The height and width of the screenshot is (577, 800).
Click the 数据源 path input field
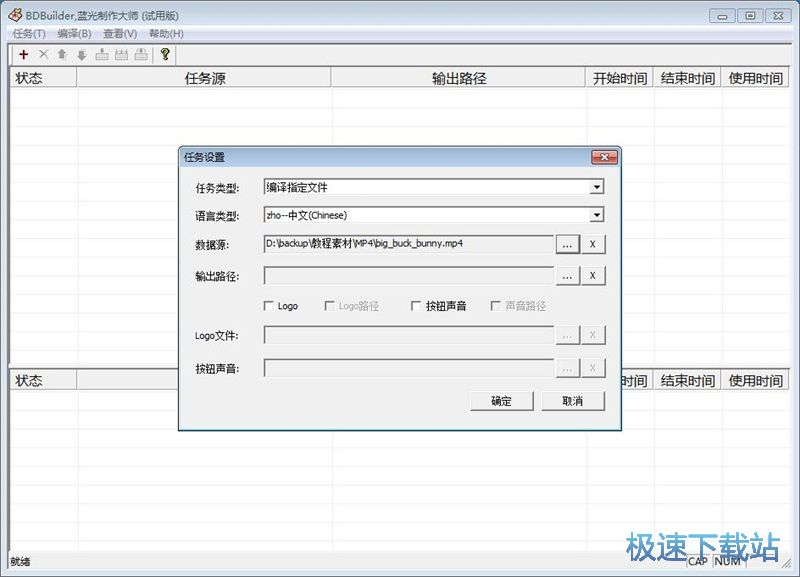pyautogui.click(x=409, y=244)
